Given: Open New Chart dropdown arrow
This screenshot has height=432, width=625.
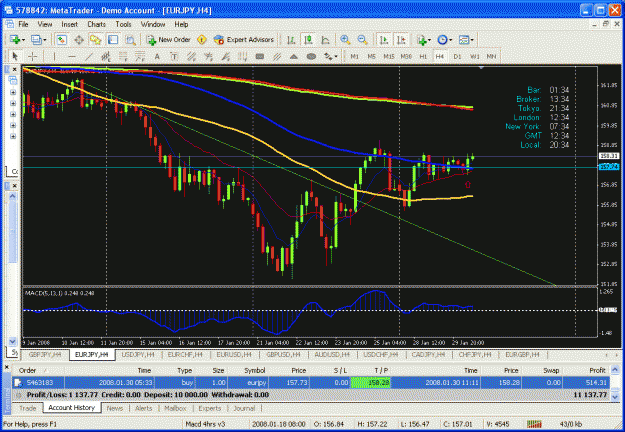Looking at the screenshot, I should [x=24, y=40].
